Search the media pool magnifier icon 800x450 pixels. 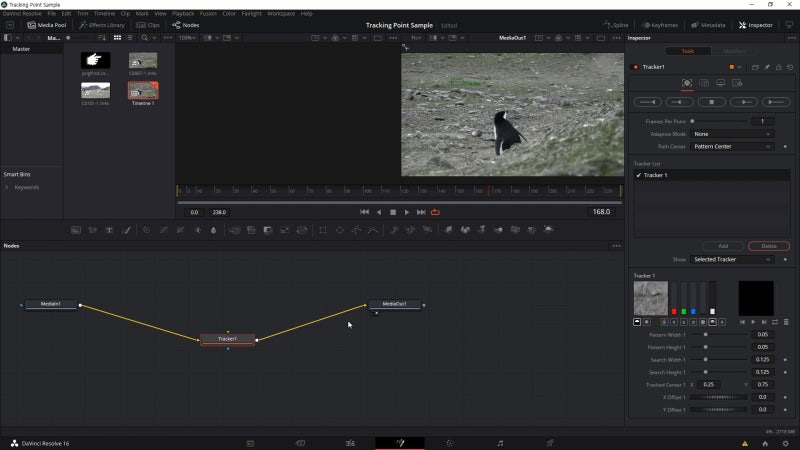(144, 38)
